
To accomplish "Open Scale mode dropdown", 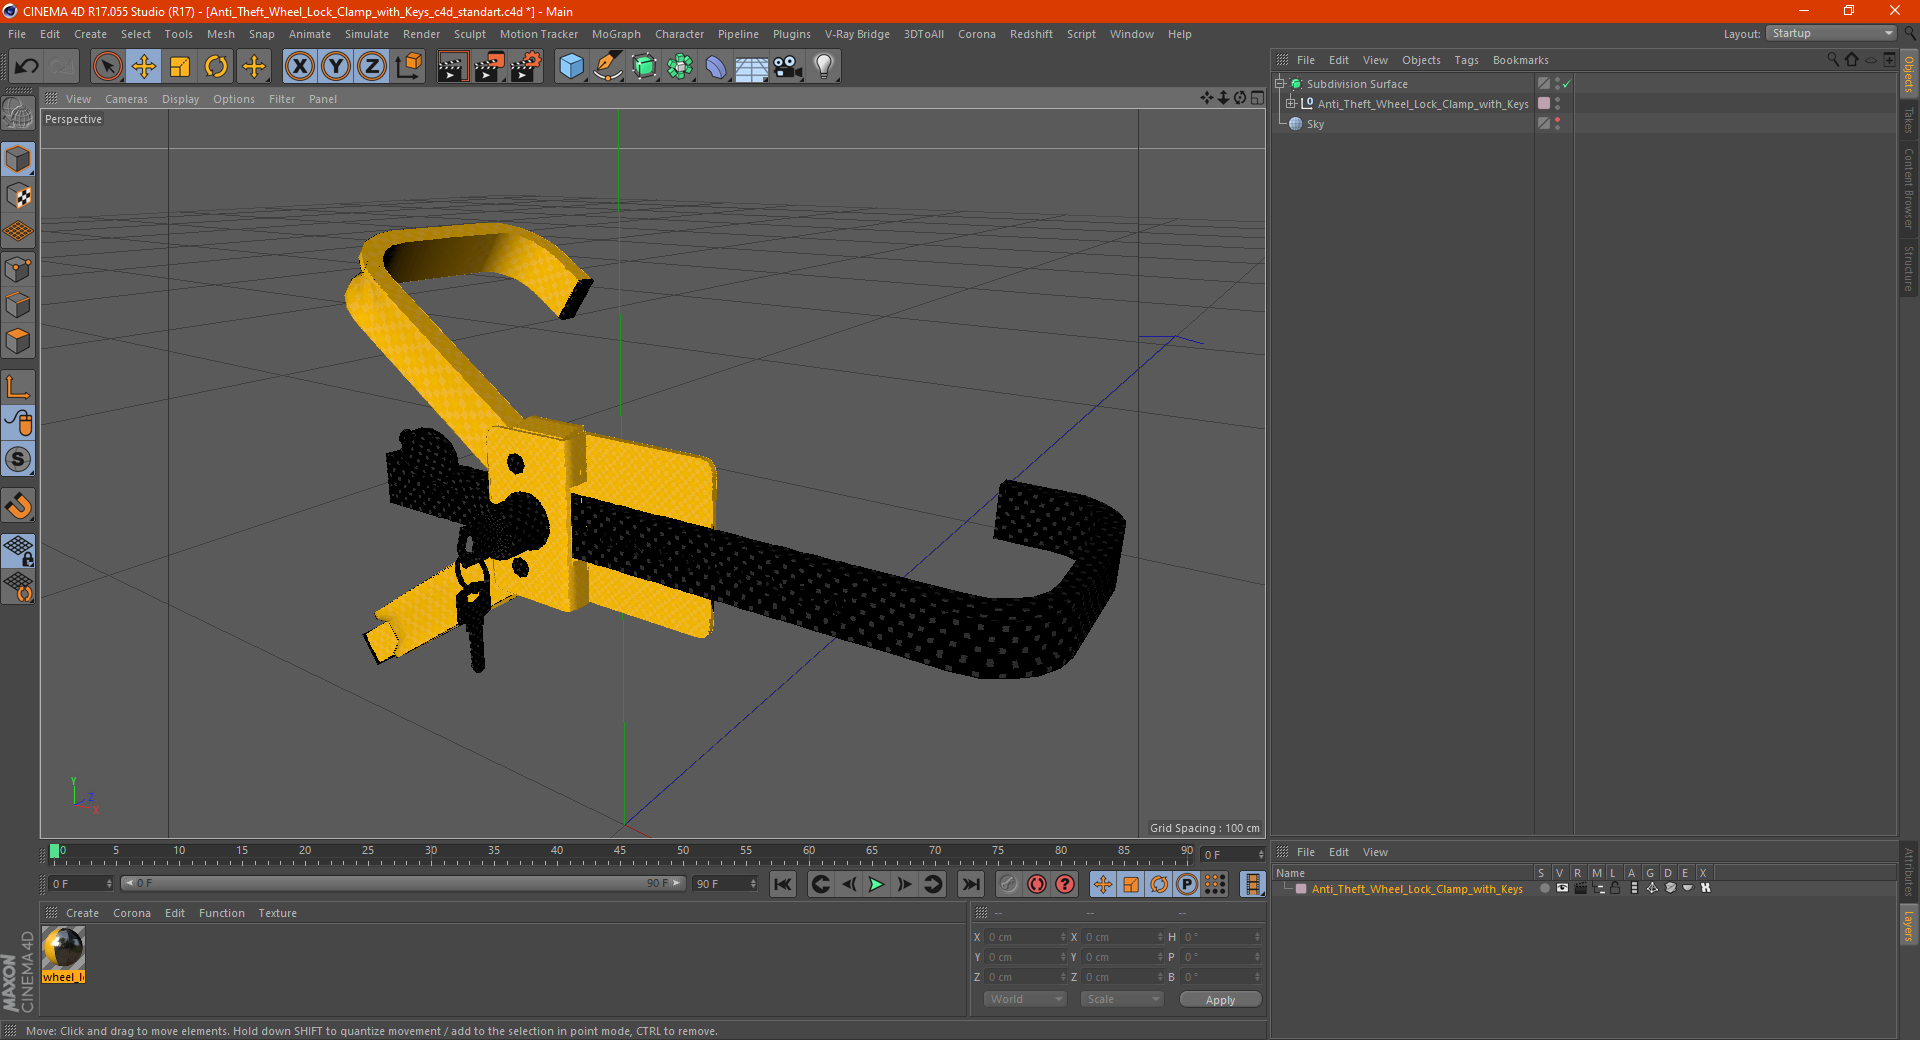I will tap(1122, 999).
